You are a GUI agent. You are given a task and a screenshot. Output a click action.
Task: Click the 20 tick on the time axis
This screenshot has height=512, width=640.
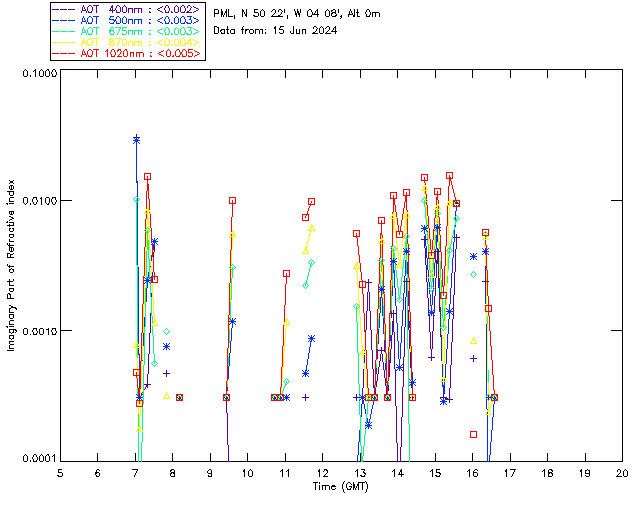[622, 473]
